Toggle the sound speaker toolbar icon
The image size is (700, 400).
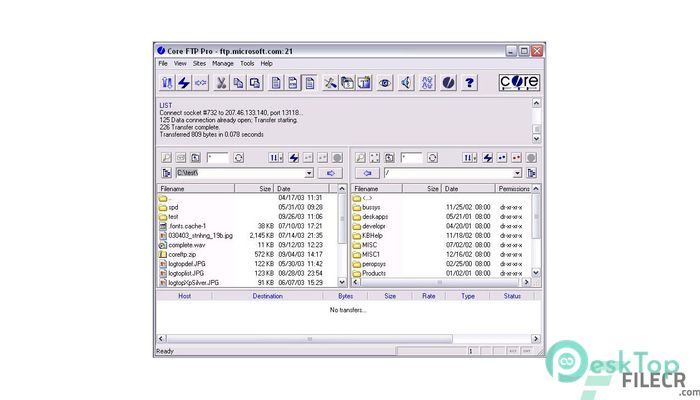click(x=406, y=83)
